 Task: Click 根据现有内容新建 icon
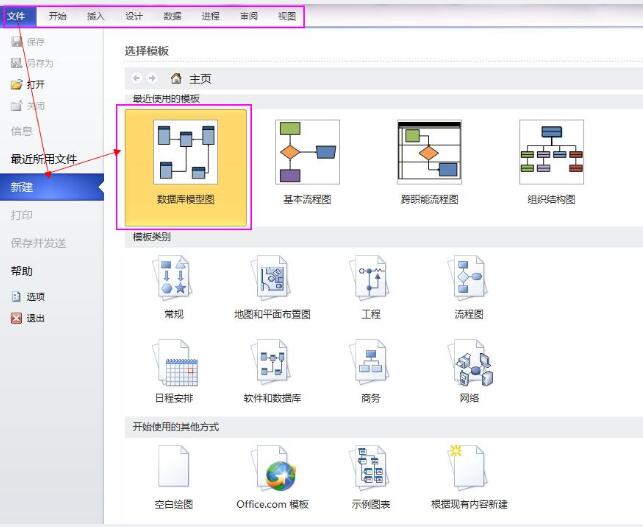click(468, 467)
